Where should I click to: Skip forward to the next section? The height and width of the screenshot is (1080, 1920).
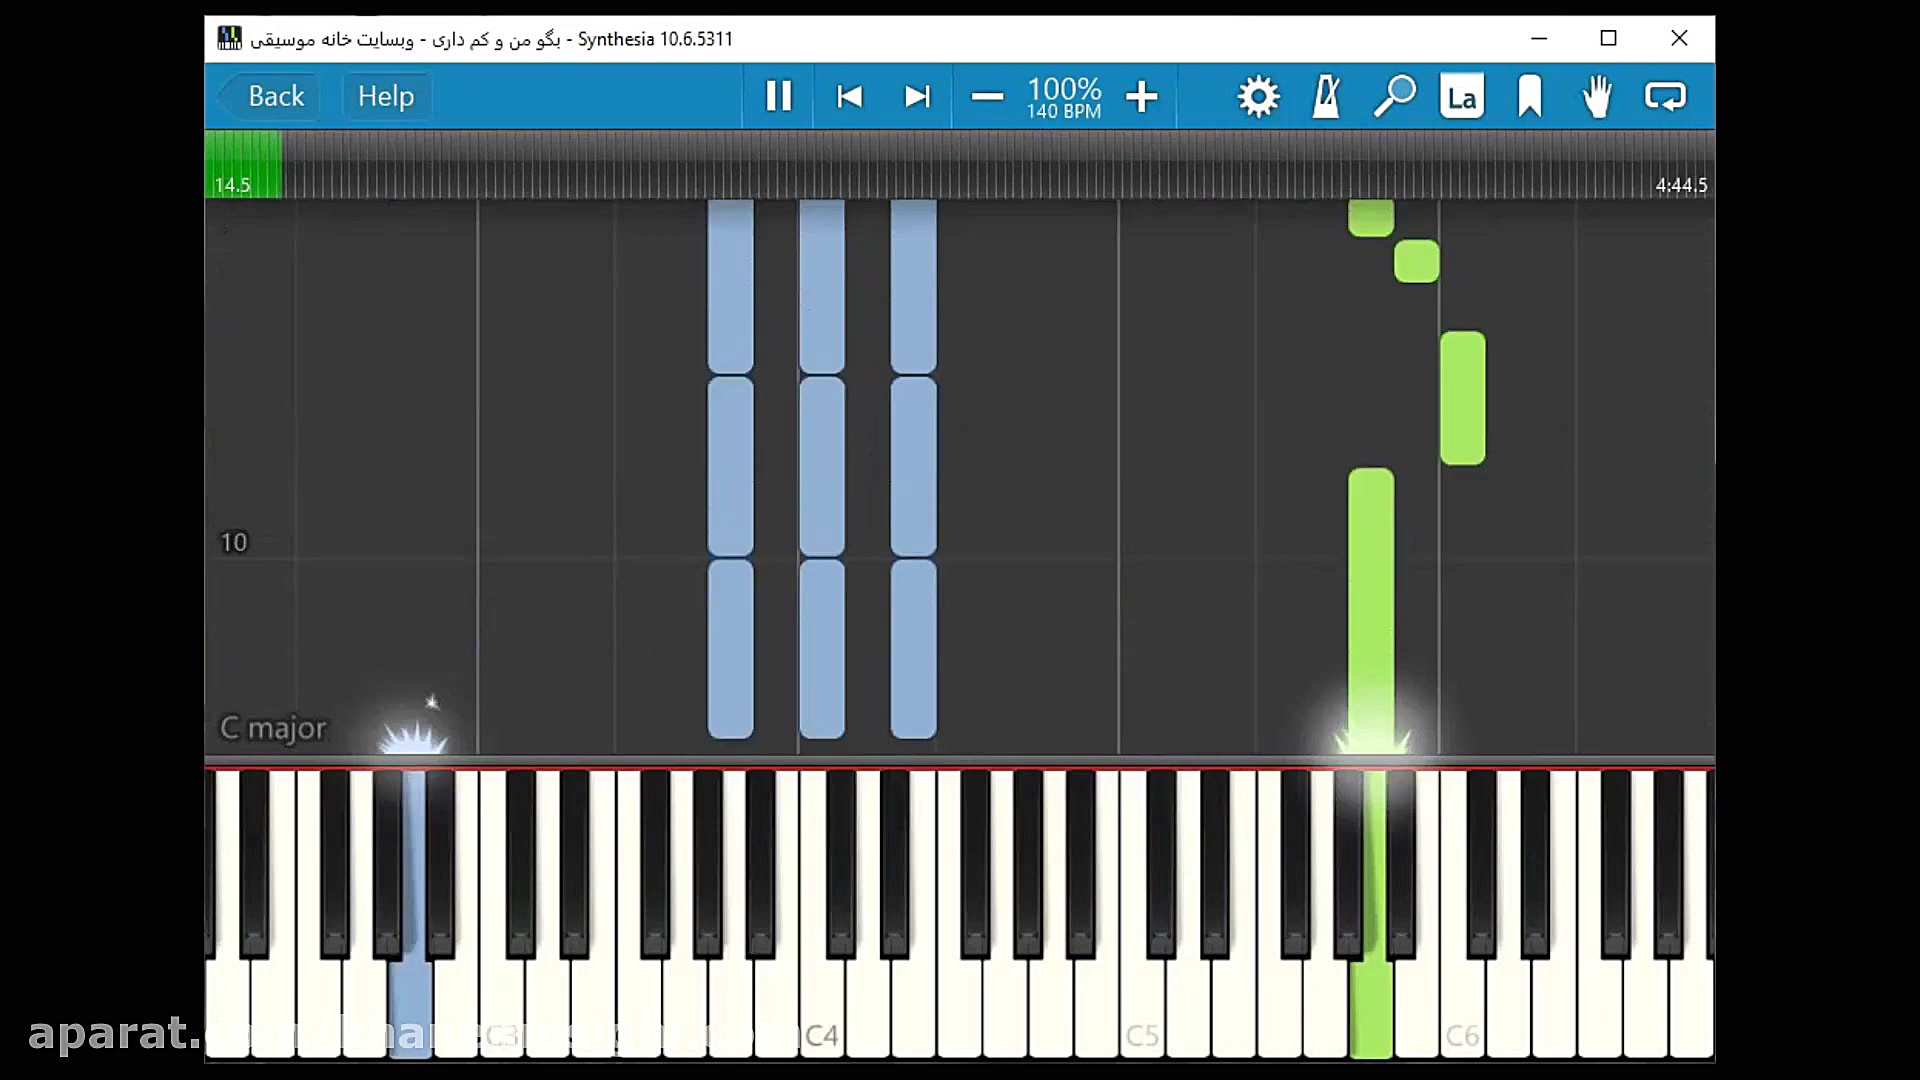coord(917,96)
